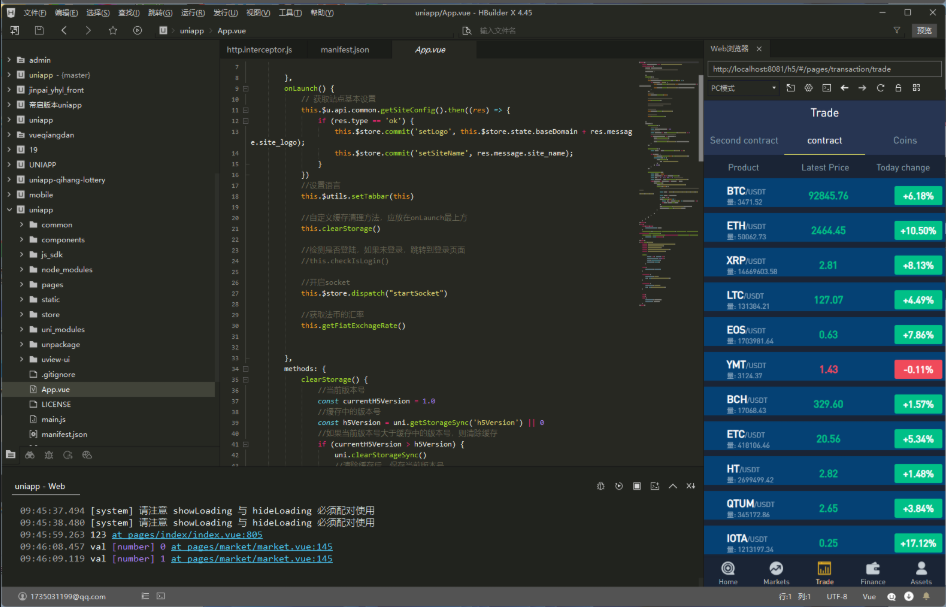Click the editor vertical scrollbar
The width and height of the screenshot is (946, 607).
(700, 118)
